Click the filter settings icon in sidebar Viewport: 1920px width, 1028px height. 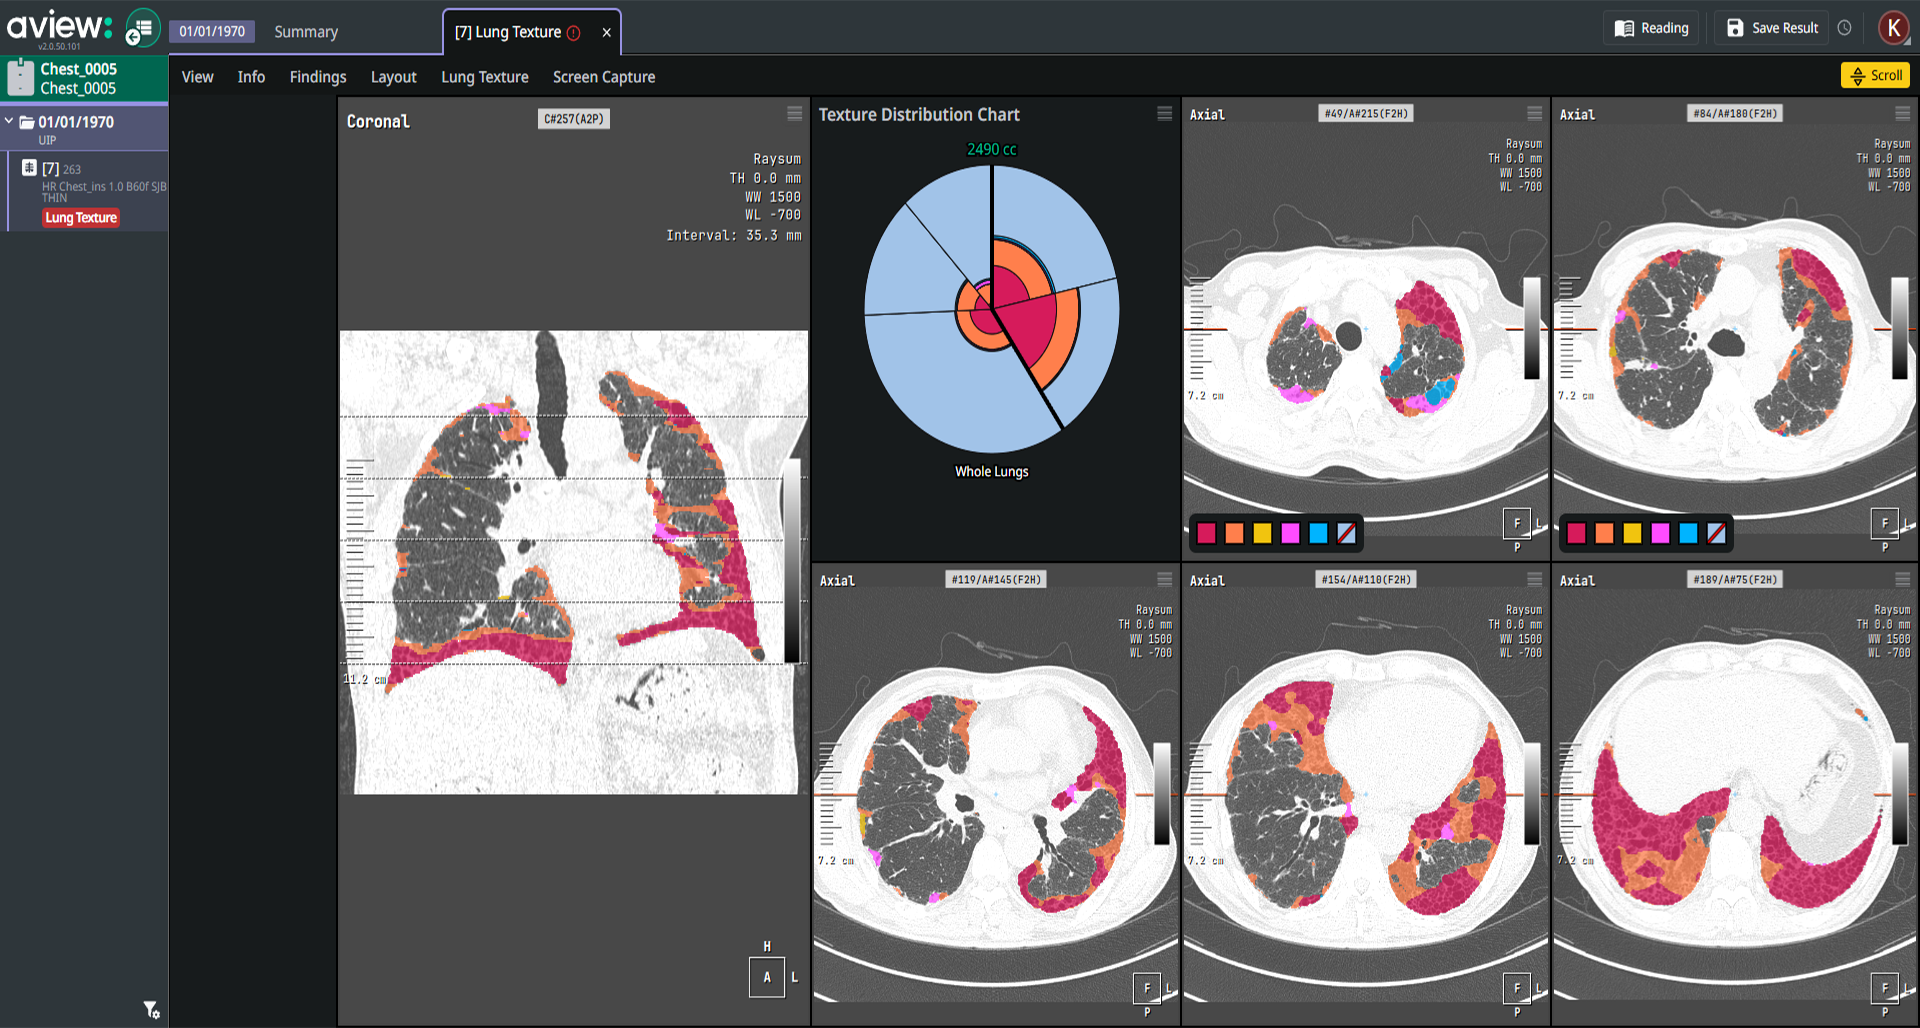[x=151, y=1010]
